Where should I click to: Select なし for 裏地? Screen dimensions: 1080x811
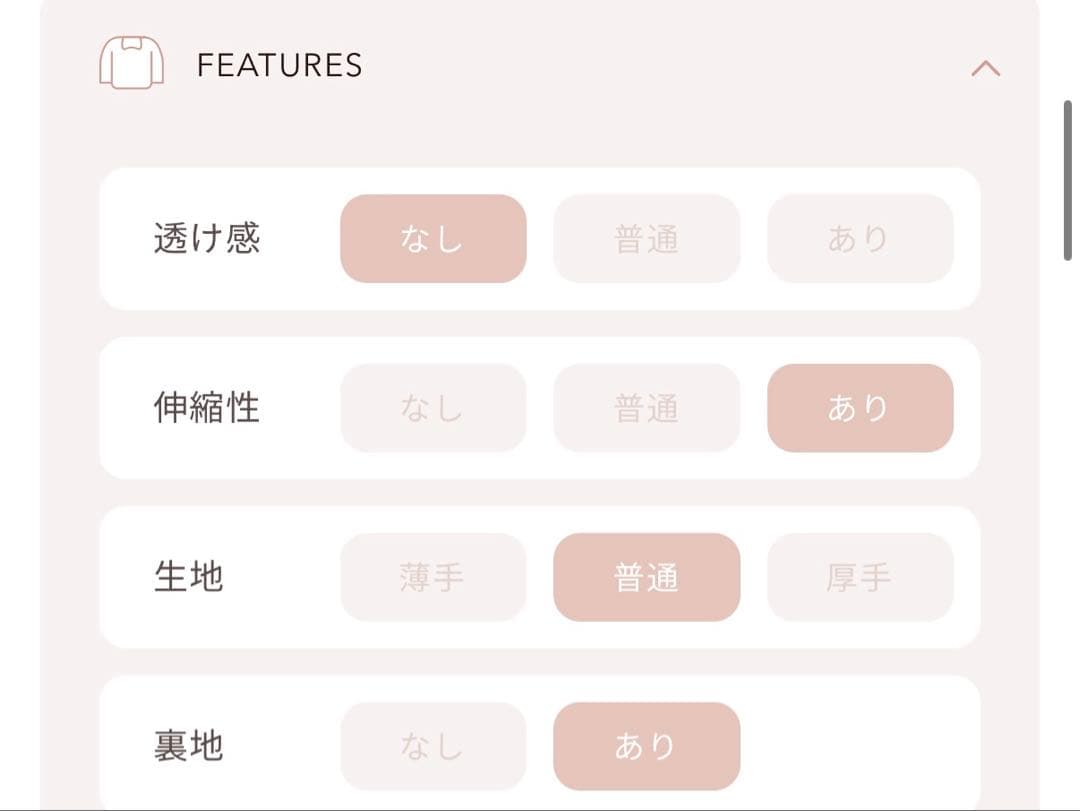tap(433, 744)
